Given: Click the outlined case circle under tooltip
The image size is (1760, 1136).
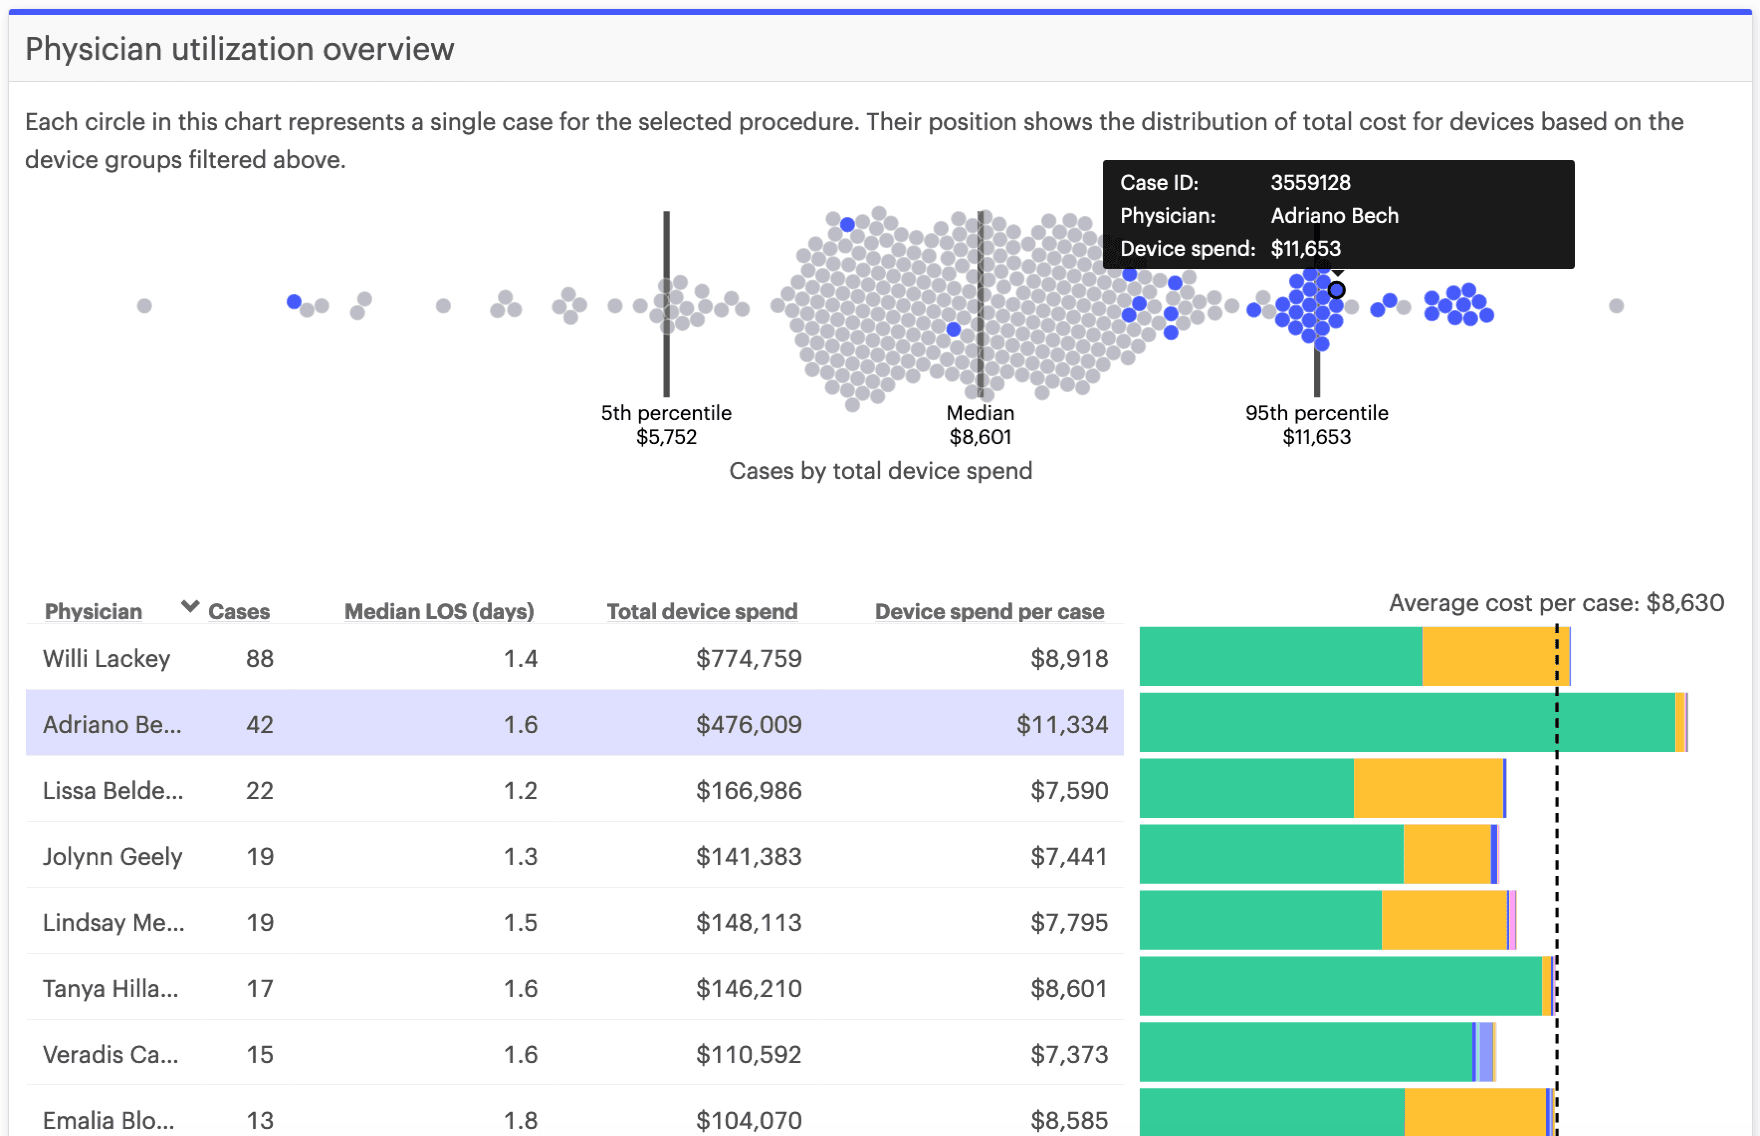Looking at the screenshot, I should coord(1336,290).
